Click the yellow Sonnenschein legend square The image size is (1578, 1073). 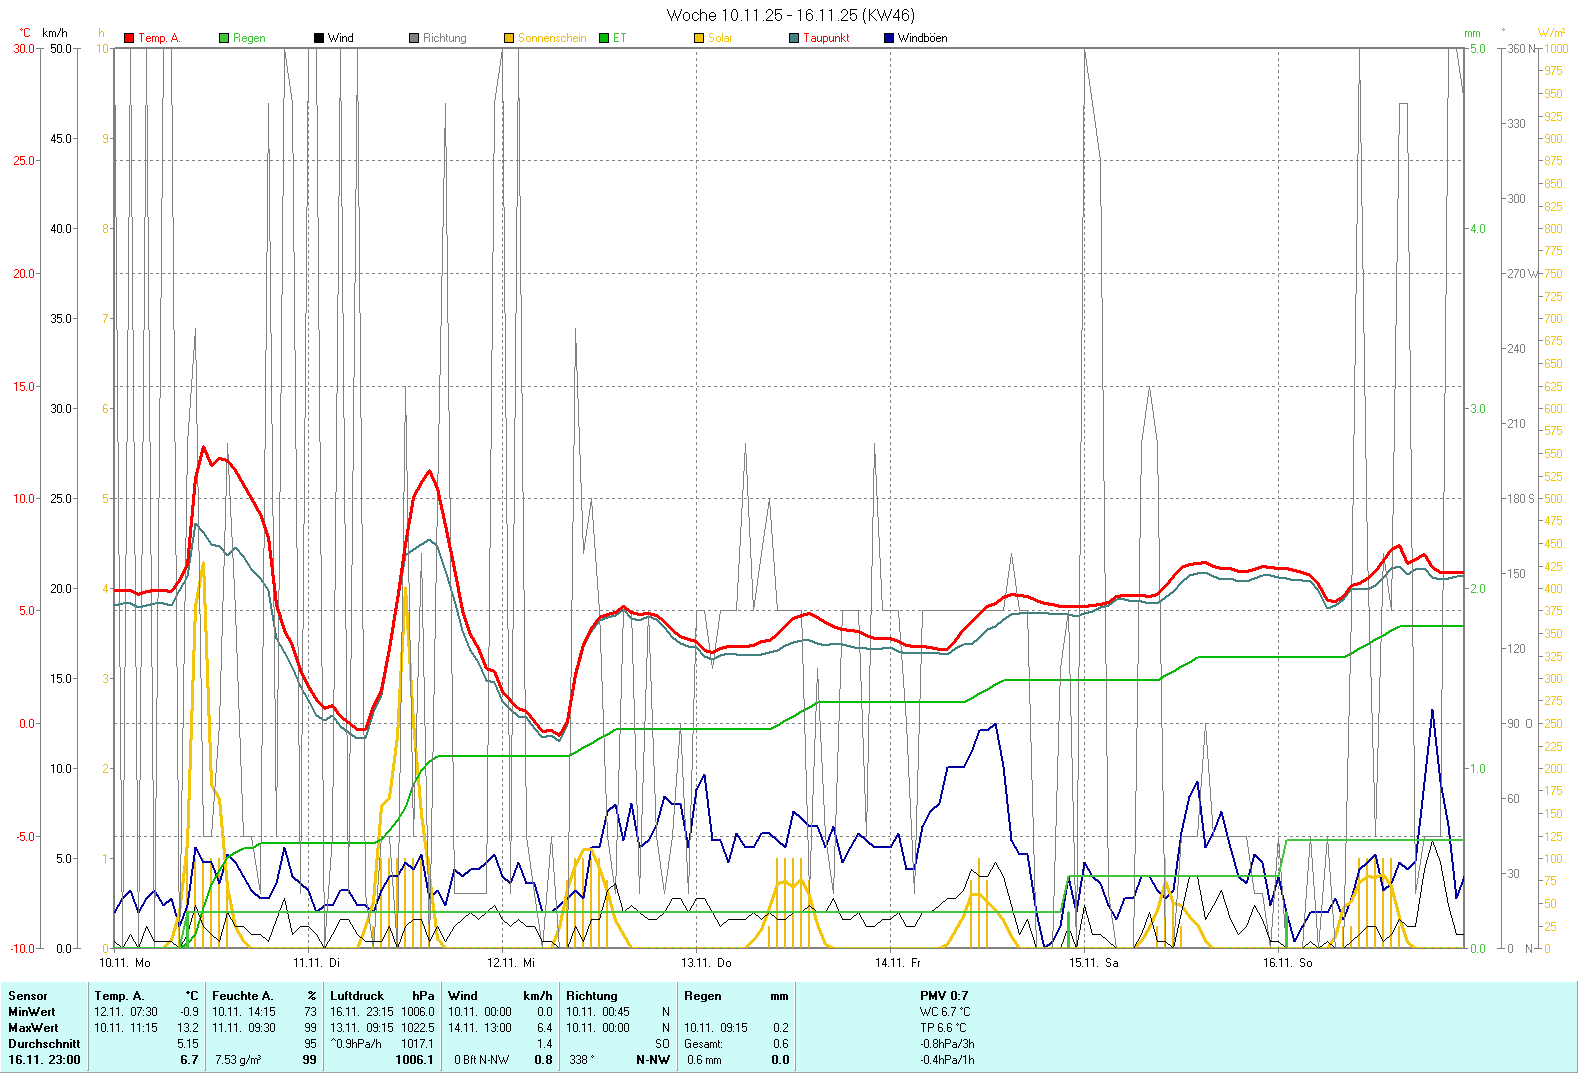pyautogui.click(x=509, y=38)
